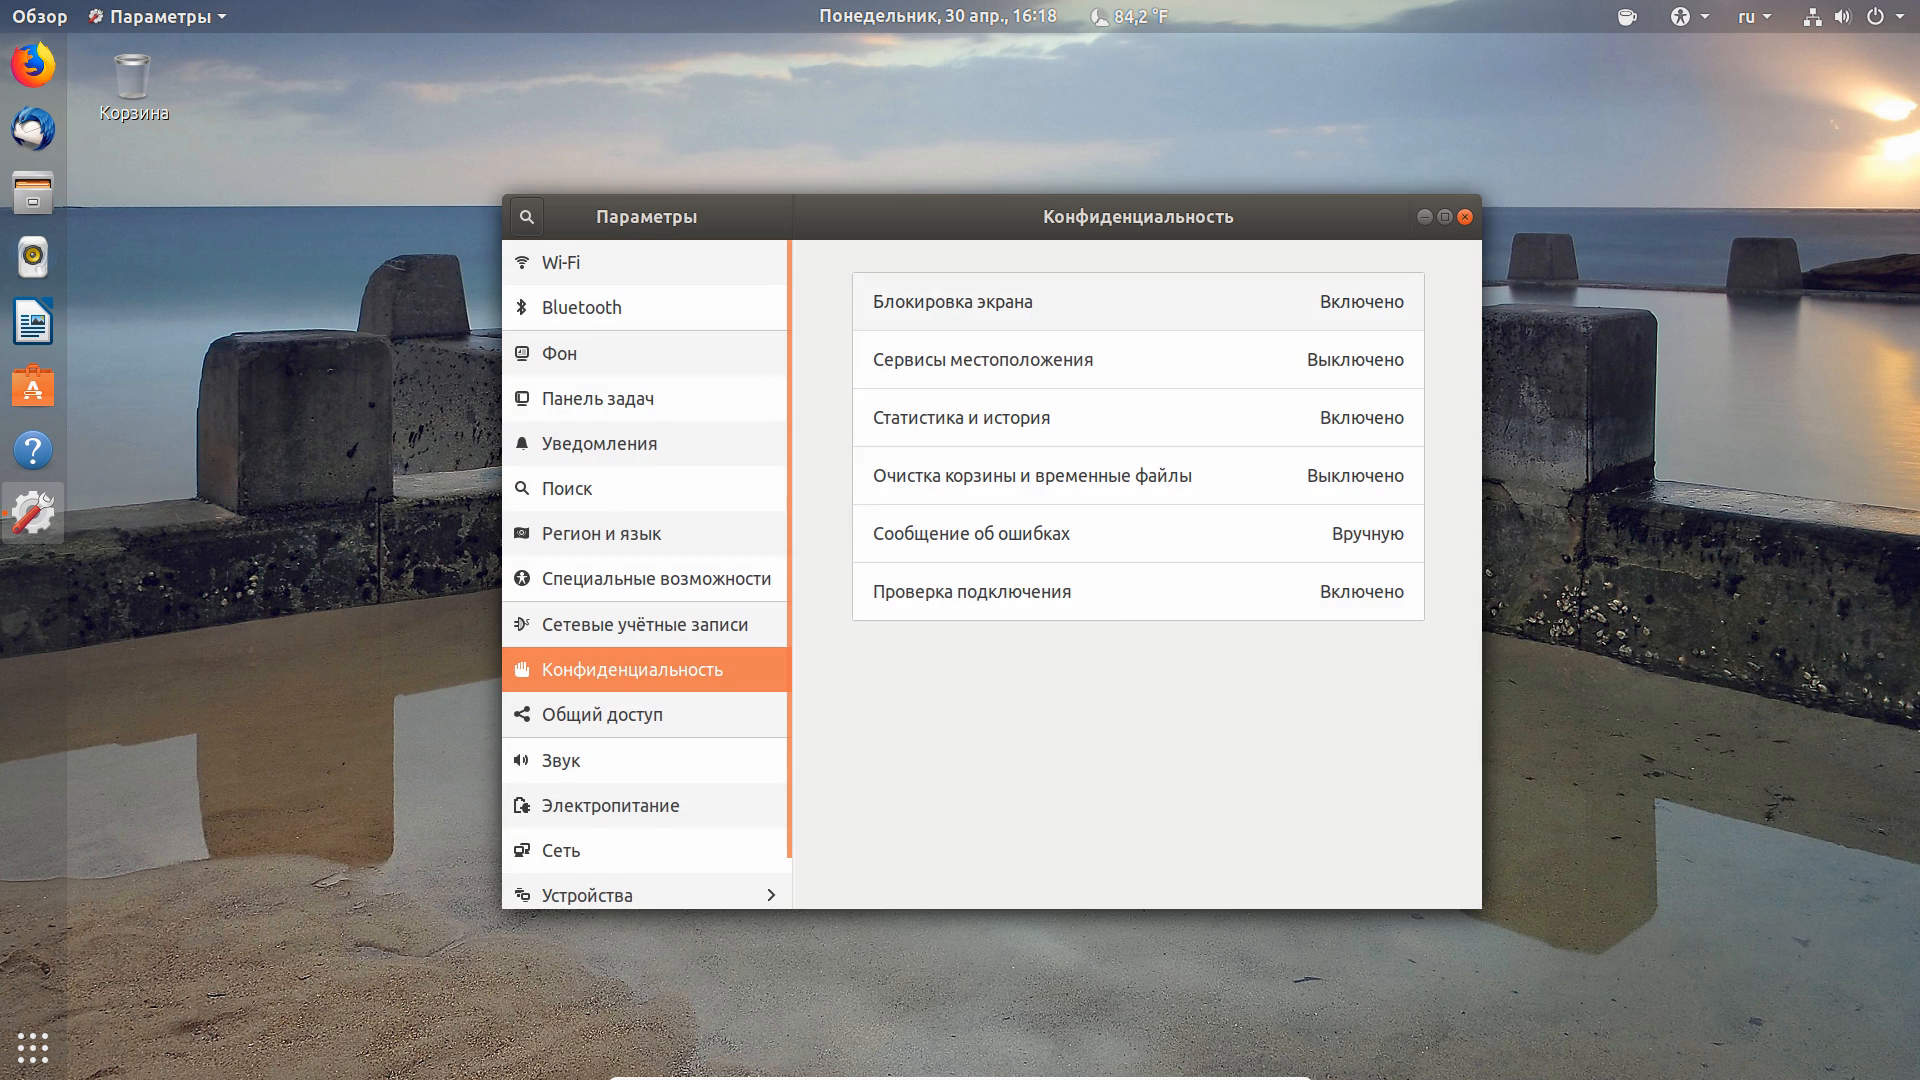
Task: Click the Background (Фон) icon in sidebar
Action: [522, 353]
